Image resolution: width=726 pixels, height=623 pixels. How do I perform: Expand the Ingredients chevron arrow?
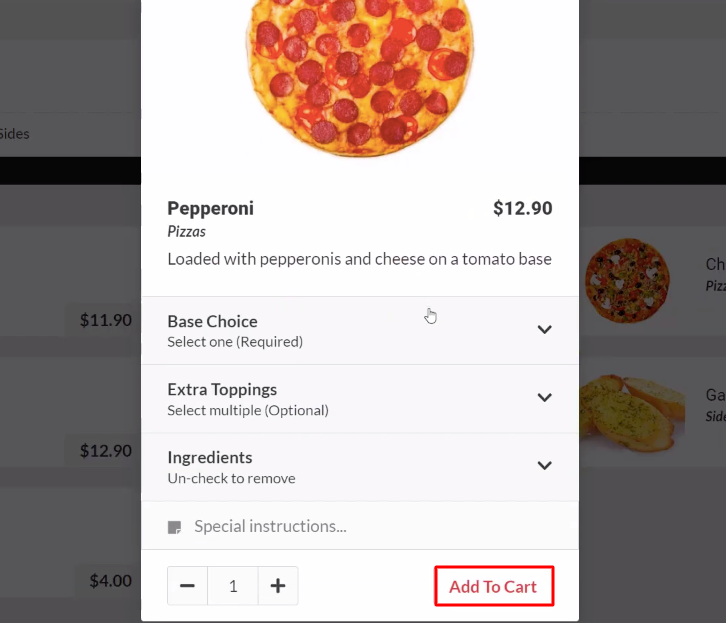click(544, 466)
